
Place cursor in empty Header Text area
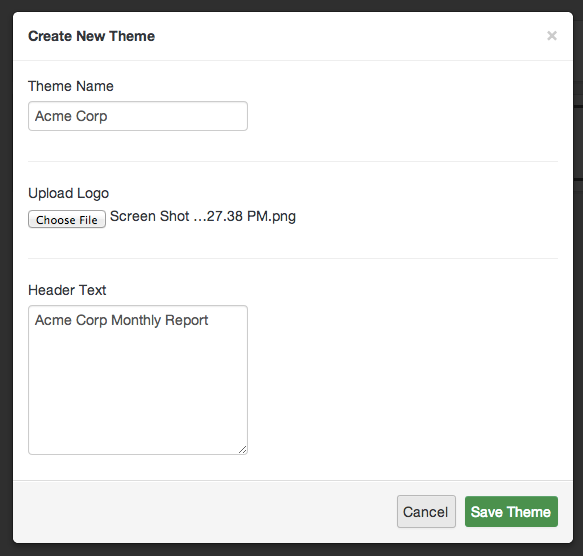tap(138, 391)
